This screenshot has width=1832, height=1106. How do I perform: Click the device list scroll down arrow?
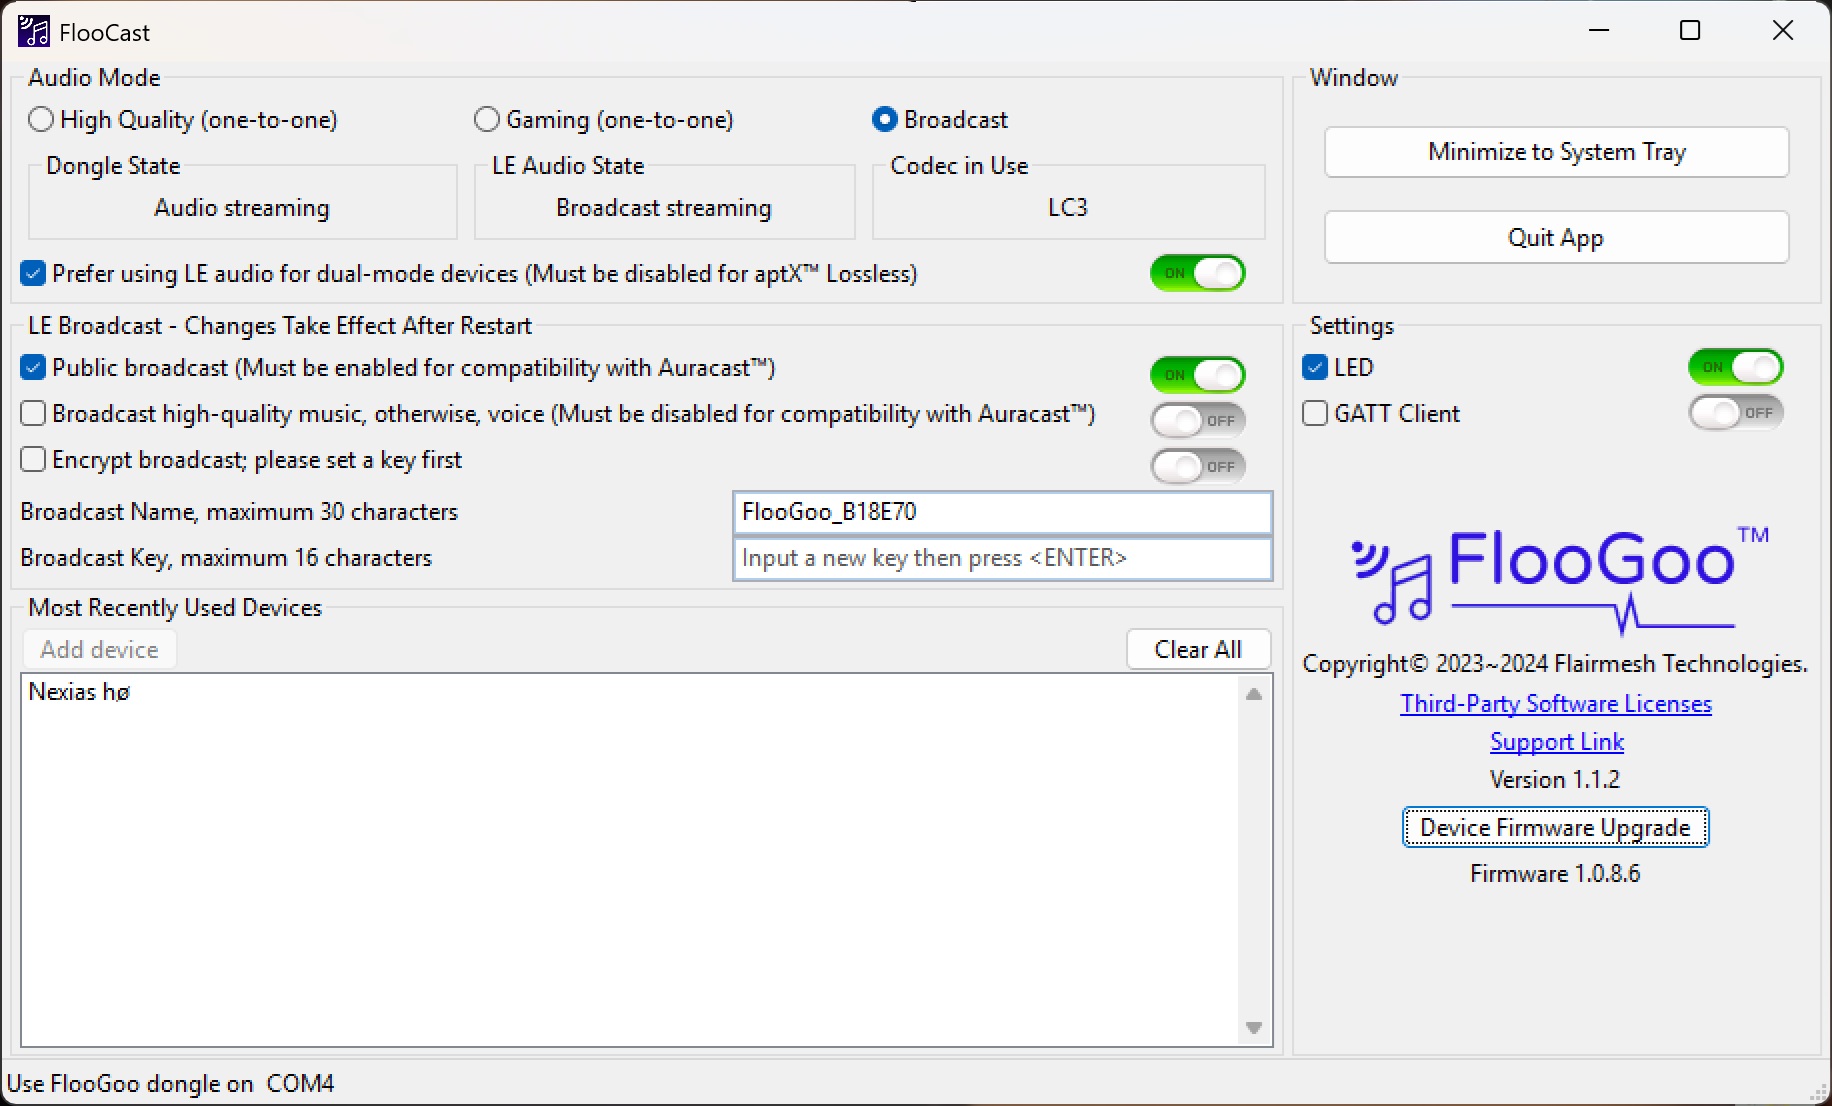(x=1254, y=1028)
